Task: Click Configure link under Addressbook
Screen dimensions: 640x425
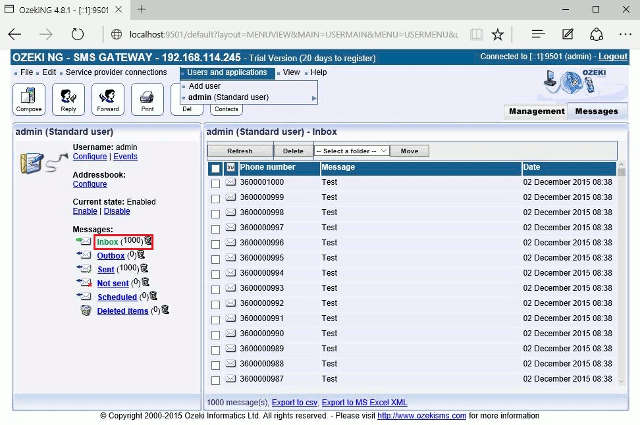Action: [90, 184]
